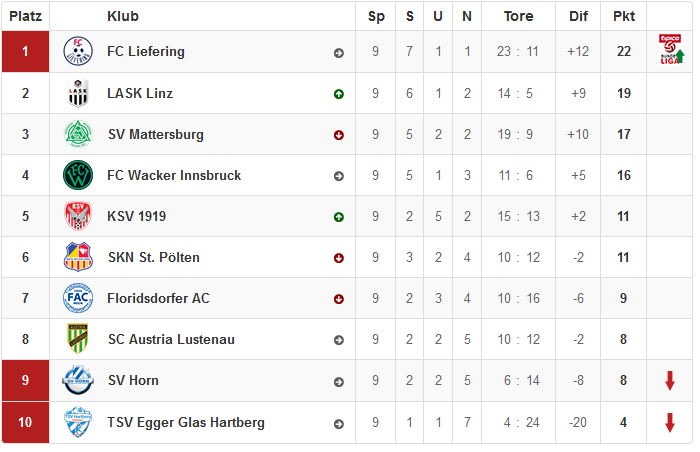
Task: Click the FC Wacker Innsbruck logo
Action: [78, 175]
